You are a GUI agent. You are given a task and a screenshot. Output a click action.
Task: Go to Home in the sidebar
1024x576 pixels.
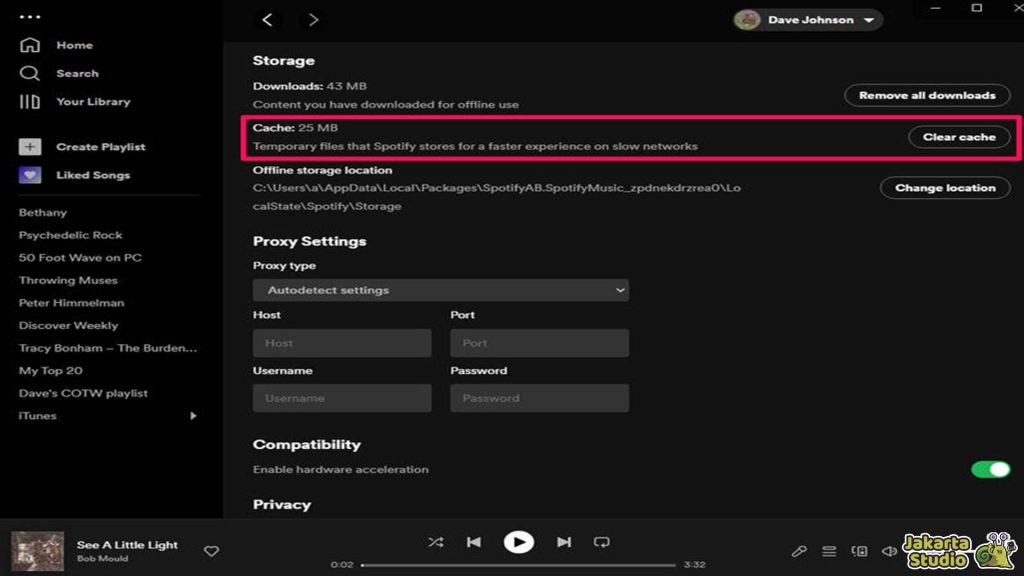74,45
